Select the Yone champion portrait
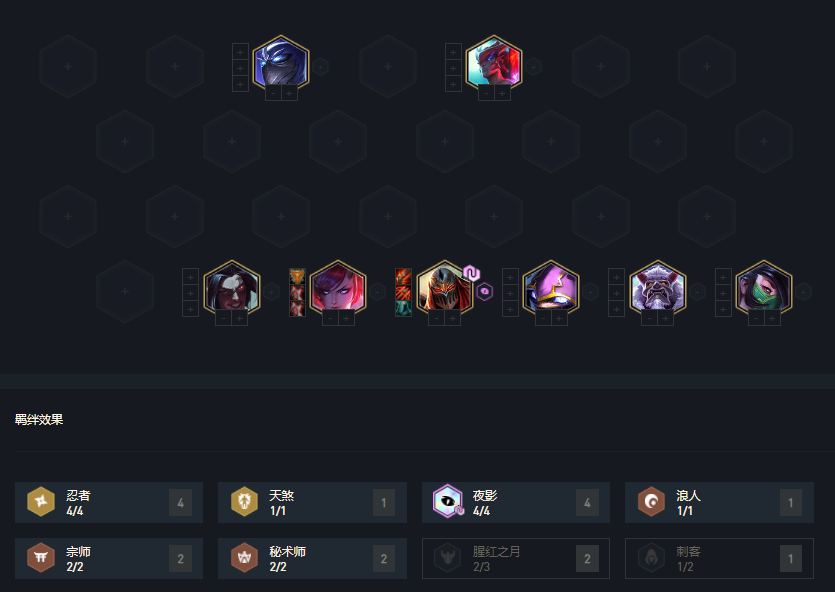835x592 pixels. click(494, 64)
